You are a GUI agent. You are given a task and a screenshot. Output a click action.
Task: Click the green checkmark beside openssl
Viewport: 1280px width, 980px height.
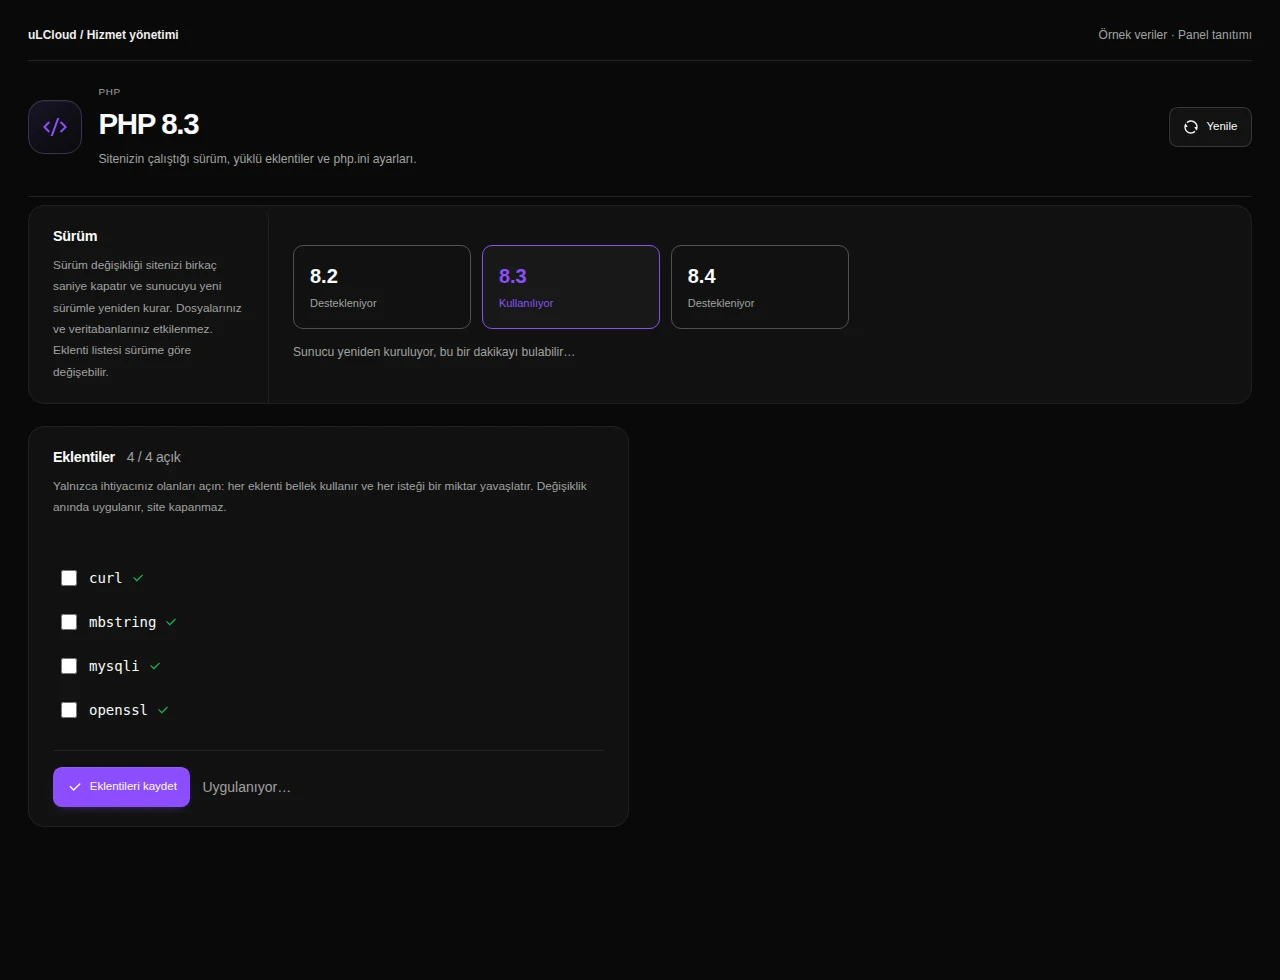click(163, 710)
